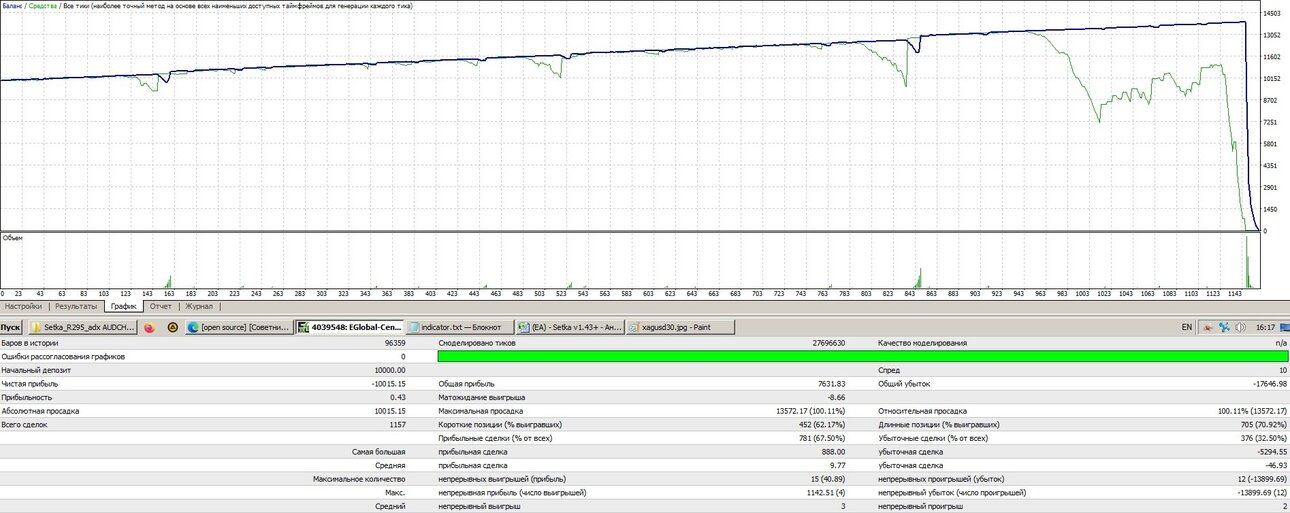Image resolution: width=1290 pixels, height=513 pixels.
Task: Click the Ошибки рассогласования графиков value 0
Action: click(403, 356)
